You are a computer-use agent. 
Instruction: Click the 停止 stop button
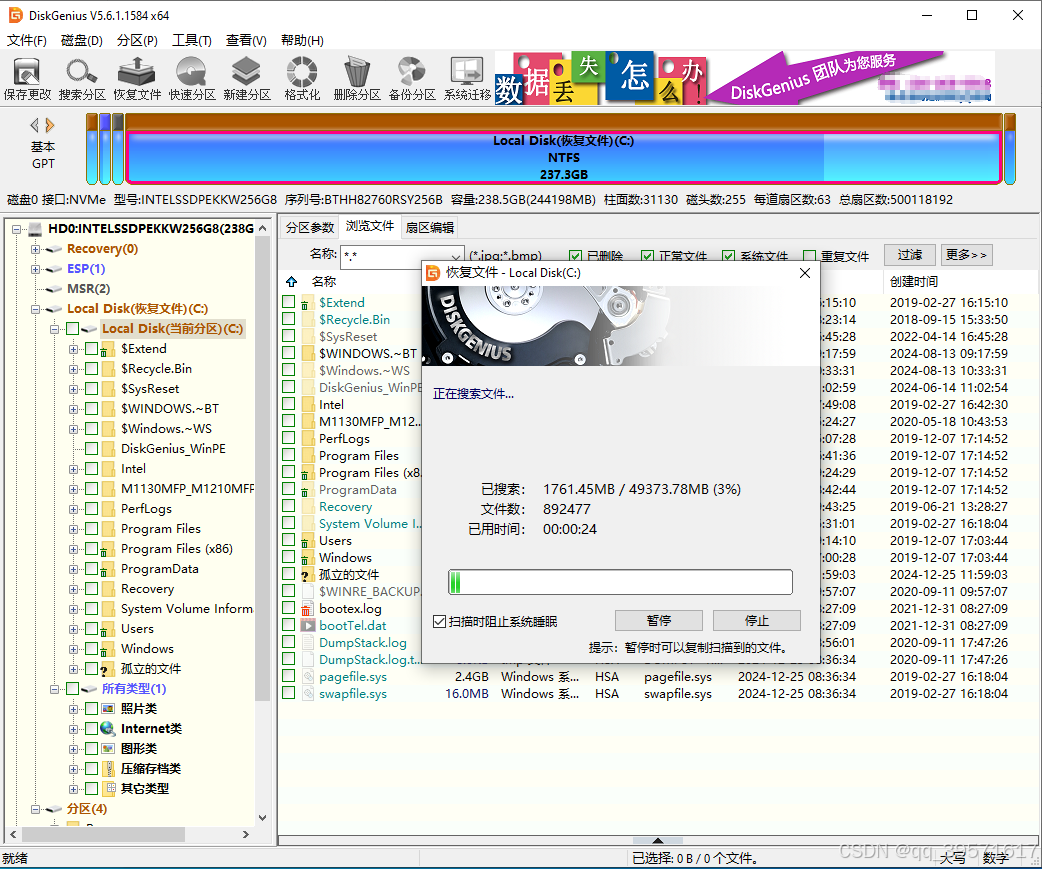click(757, 621)
